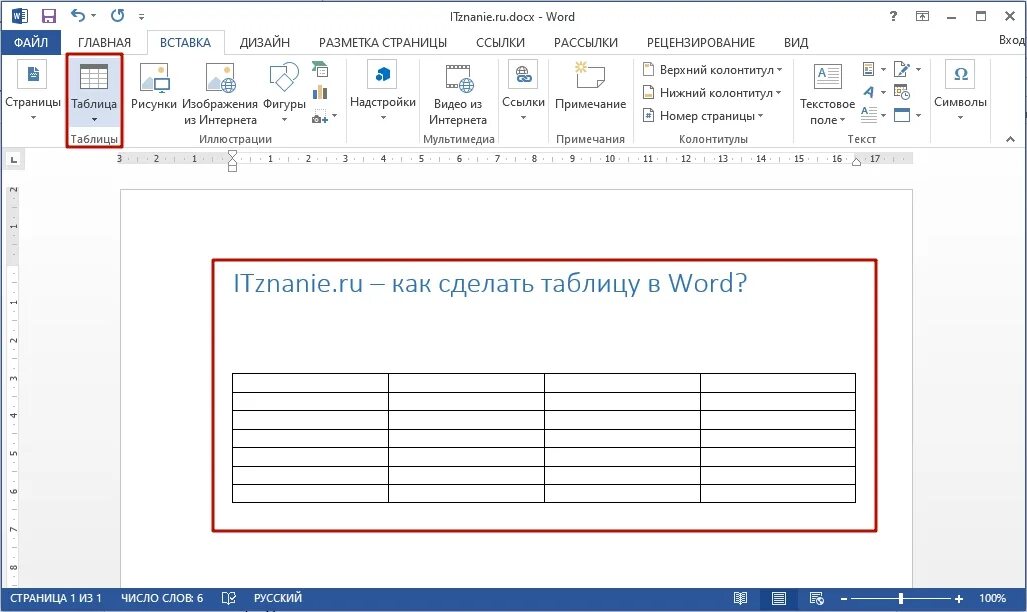Open the undo history dropdown arrow

94,16
